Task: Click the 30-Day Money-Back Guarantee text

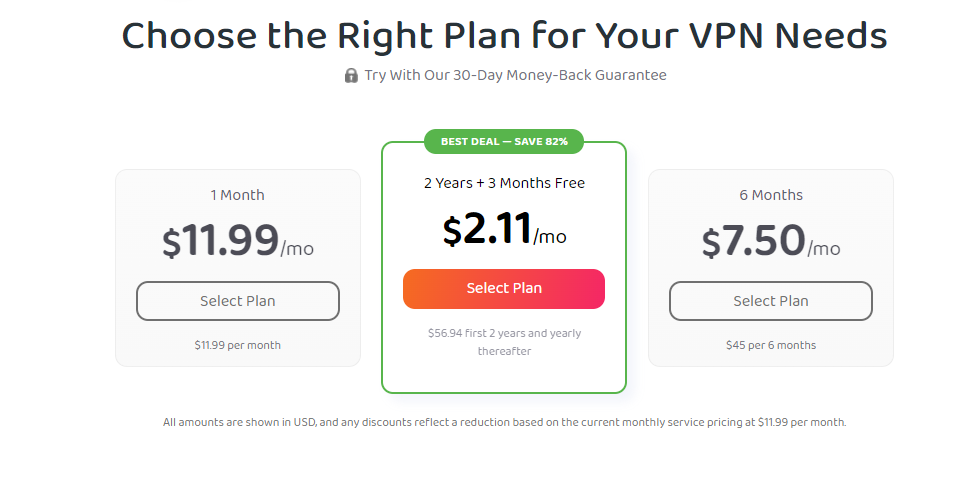Action: click(514, 75)
